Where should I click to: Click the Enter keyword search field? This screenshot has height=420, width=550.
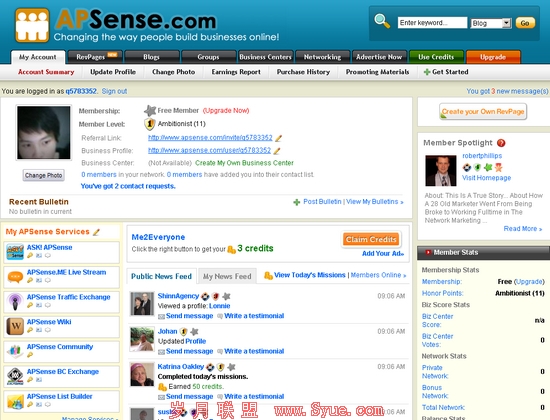[x=432, y=23]
